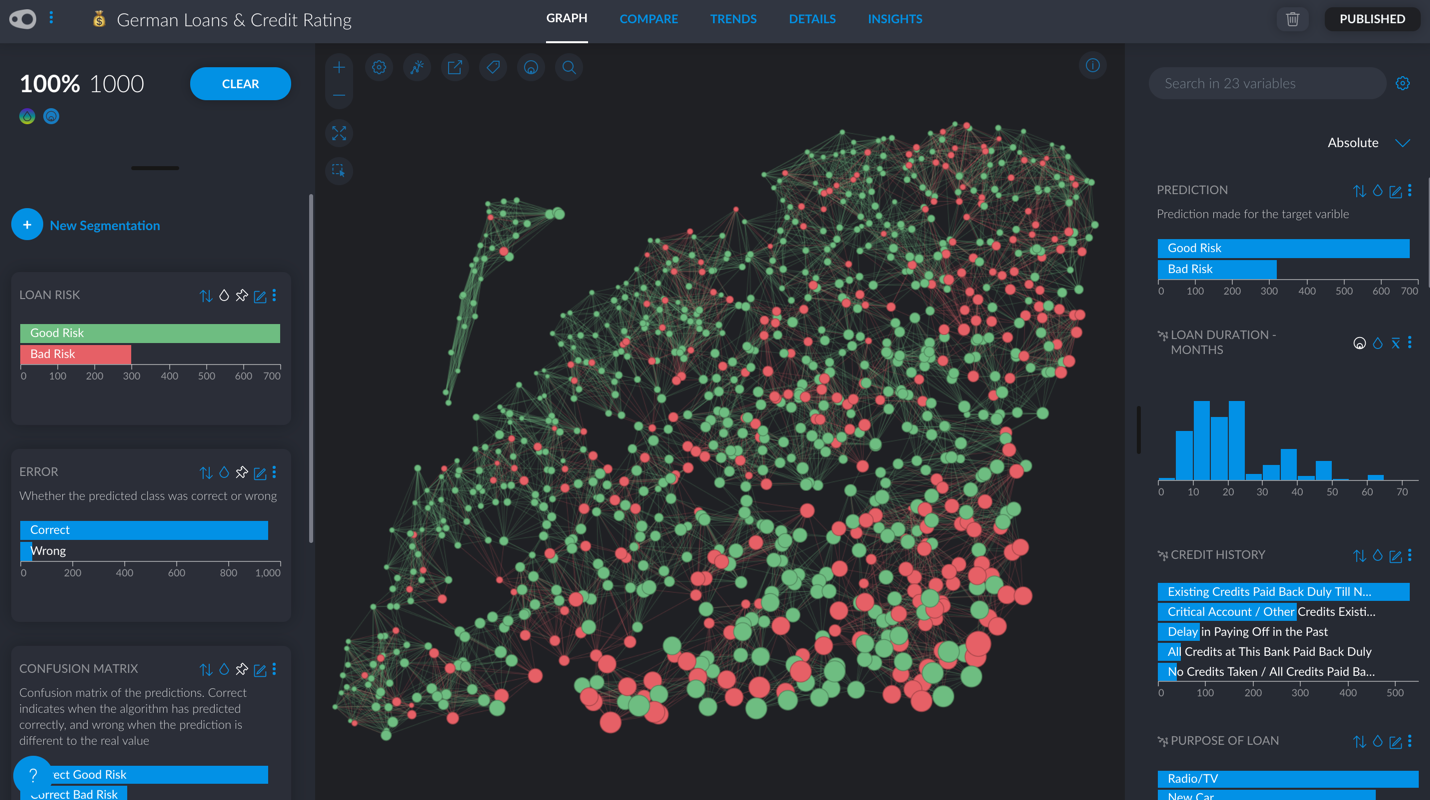
Task: Add a New Segmentation
Action: (86, 225)
